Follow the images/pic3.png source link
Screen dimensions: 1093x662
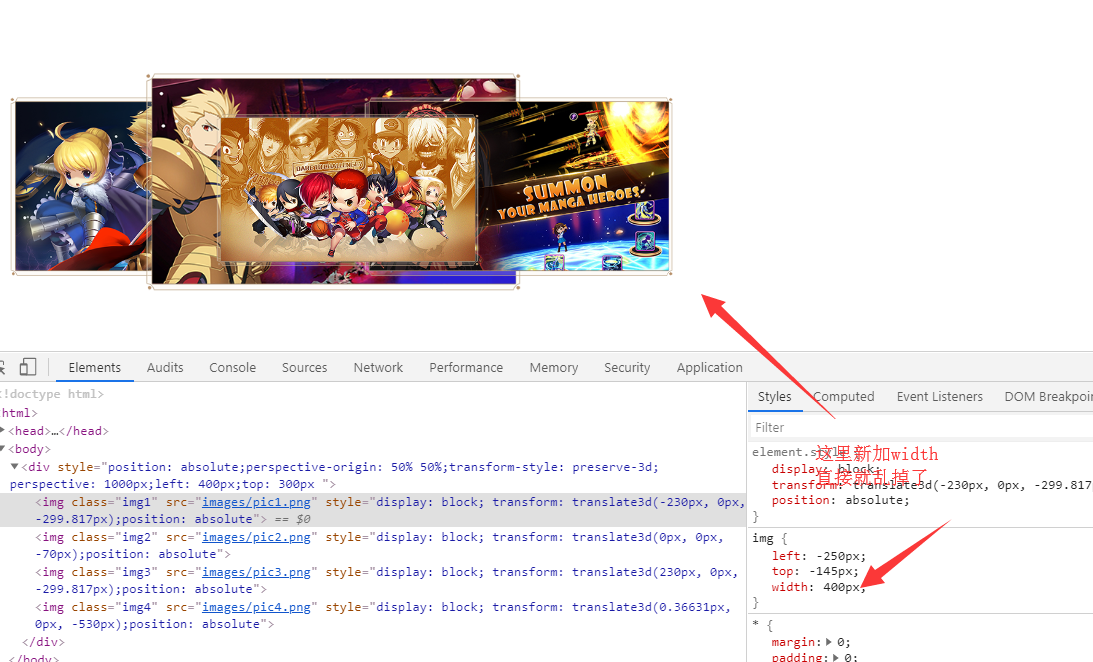[256, 571]
